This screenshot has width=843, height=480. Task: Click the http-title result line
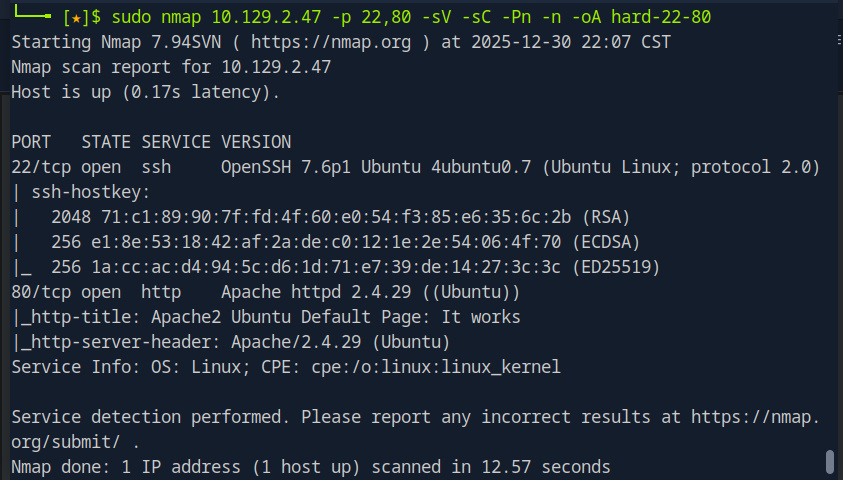pyautogui.click(x=266, y=317)
